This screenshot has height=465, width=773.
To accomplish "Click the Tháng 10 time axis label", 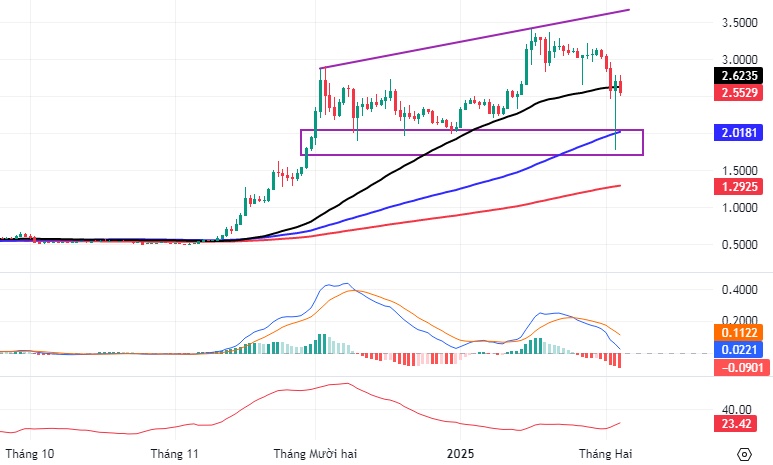I will (31, 453).
